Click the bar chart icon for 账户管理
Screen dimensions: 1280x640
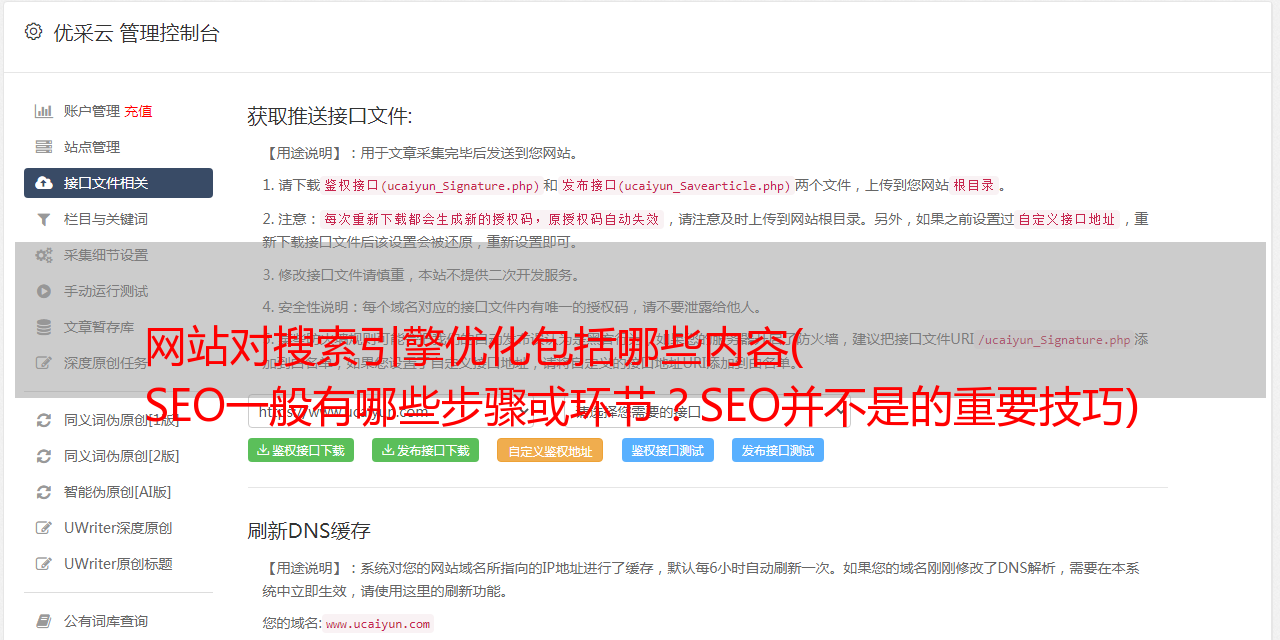coord(44,111)
